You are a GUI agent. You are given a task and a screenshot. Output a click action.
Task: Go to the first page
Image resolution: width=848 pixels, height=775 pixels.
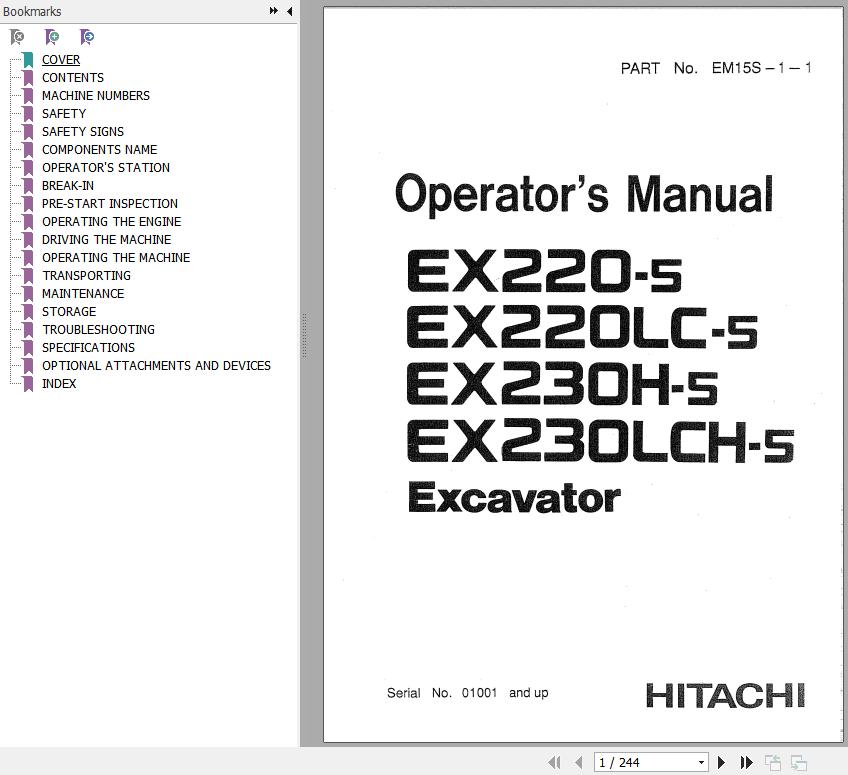point(554,763)
